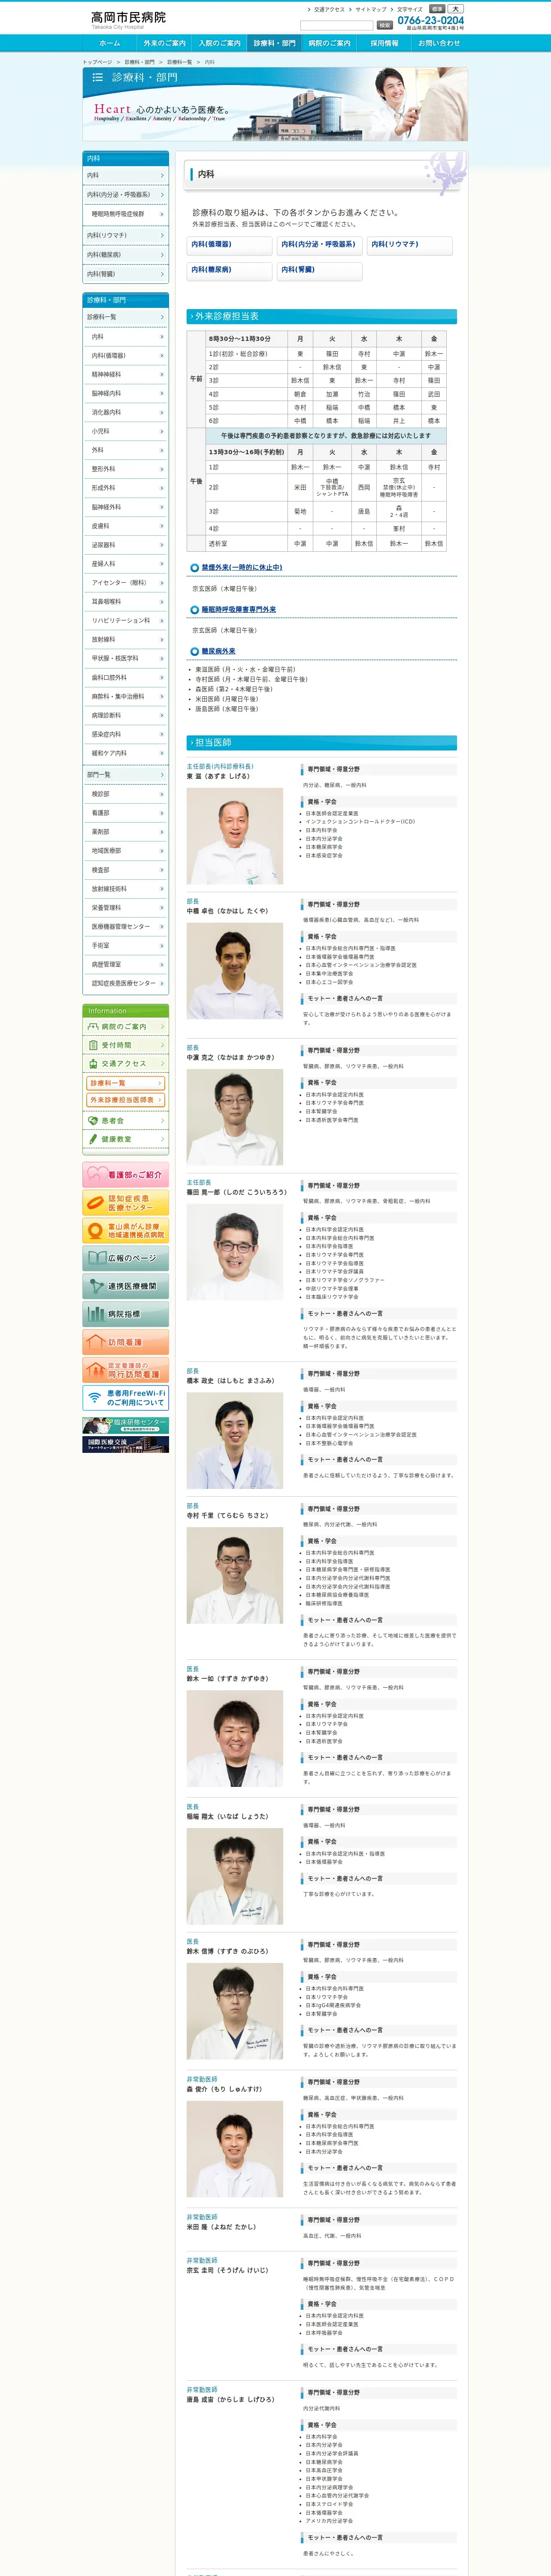Viewport: 551px width, 2576px height.
Task: Click the chevron on sidebar 精神神経科 row
Action: (162, 375)
